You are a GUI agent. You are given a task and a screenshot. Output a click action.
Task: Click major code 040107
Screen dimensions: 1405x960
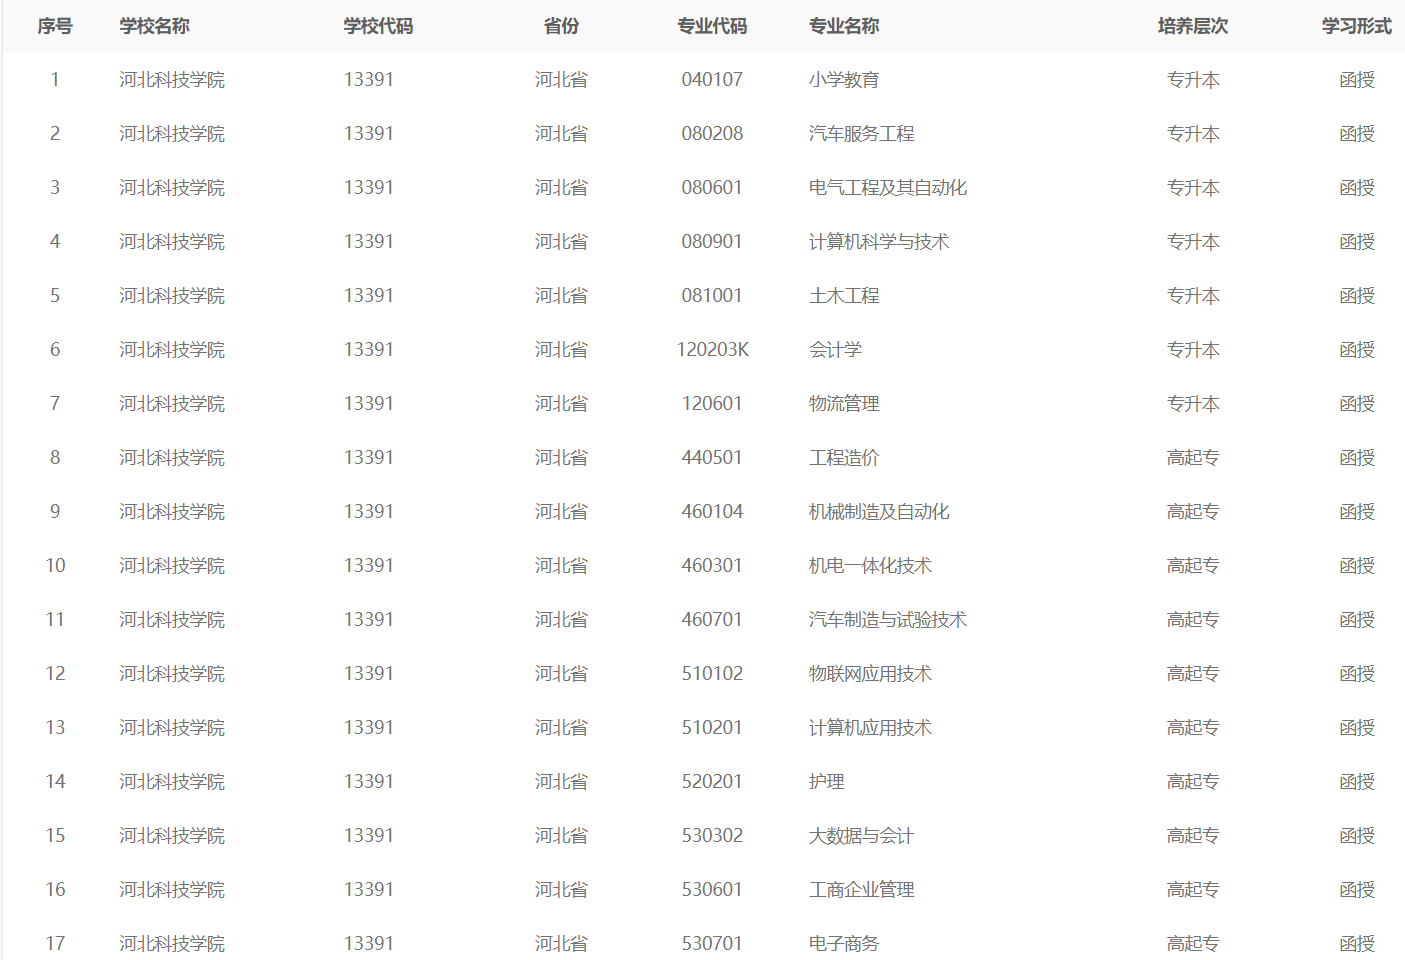(712, 80)
